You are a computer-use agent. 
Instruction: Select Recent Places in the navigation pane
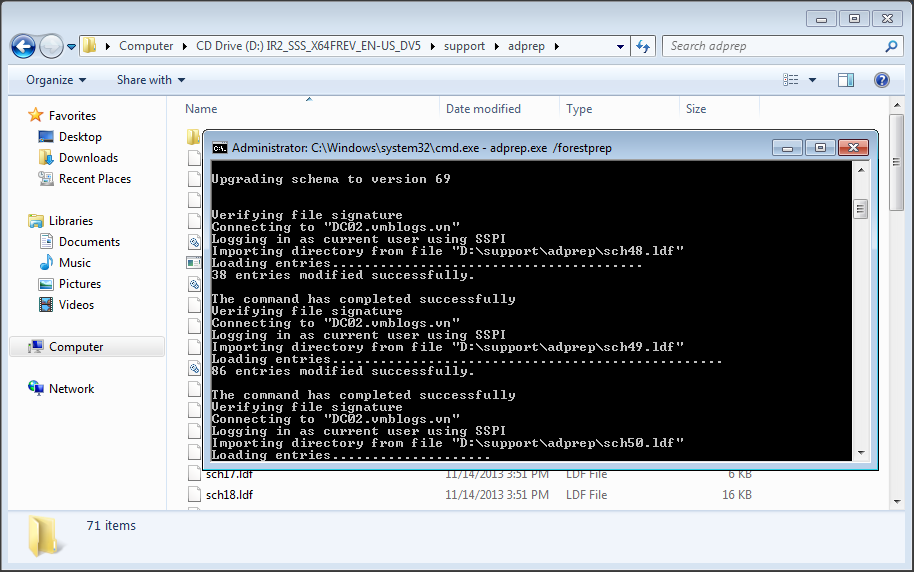(x=94, y=179)
